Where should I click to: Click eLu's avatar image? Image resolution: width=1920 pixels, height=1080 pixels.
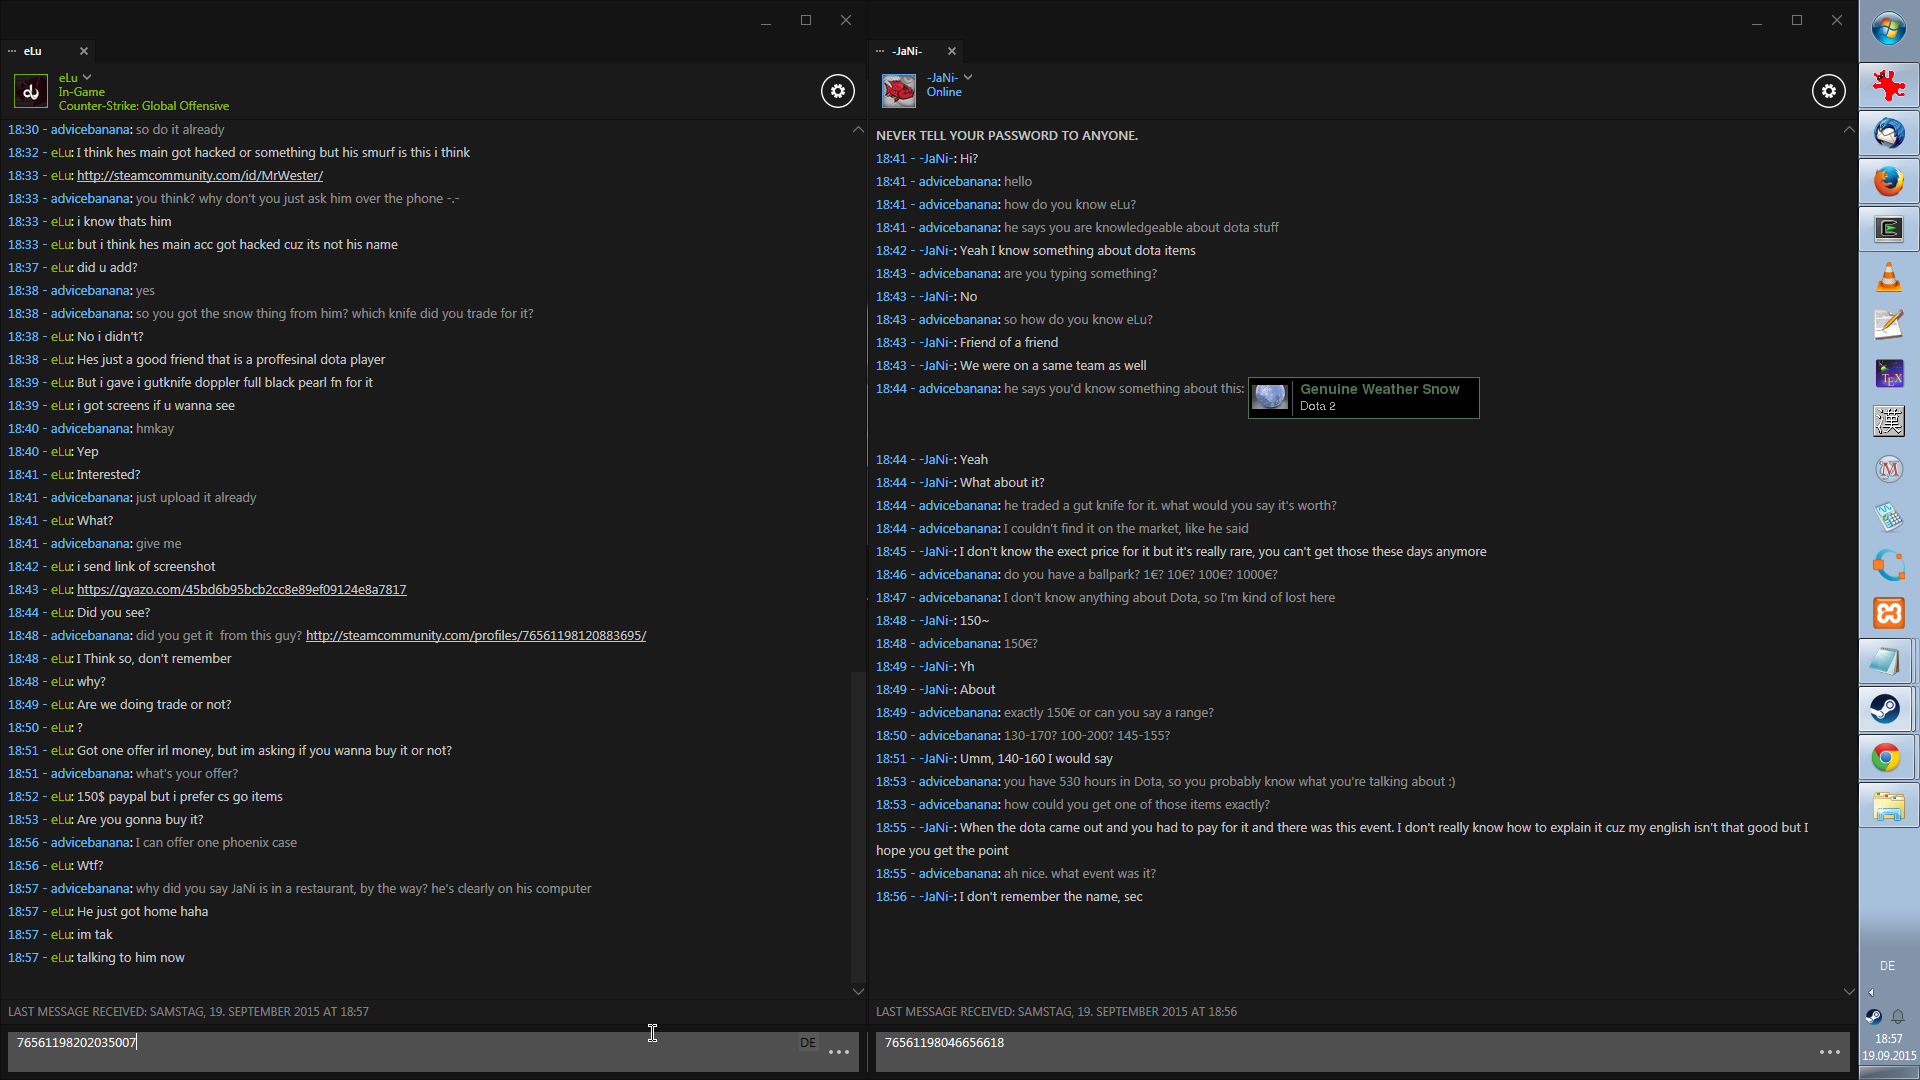point(31,91)
